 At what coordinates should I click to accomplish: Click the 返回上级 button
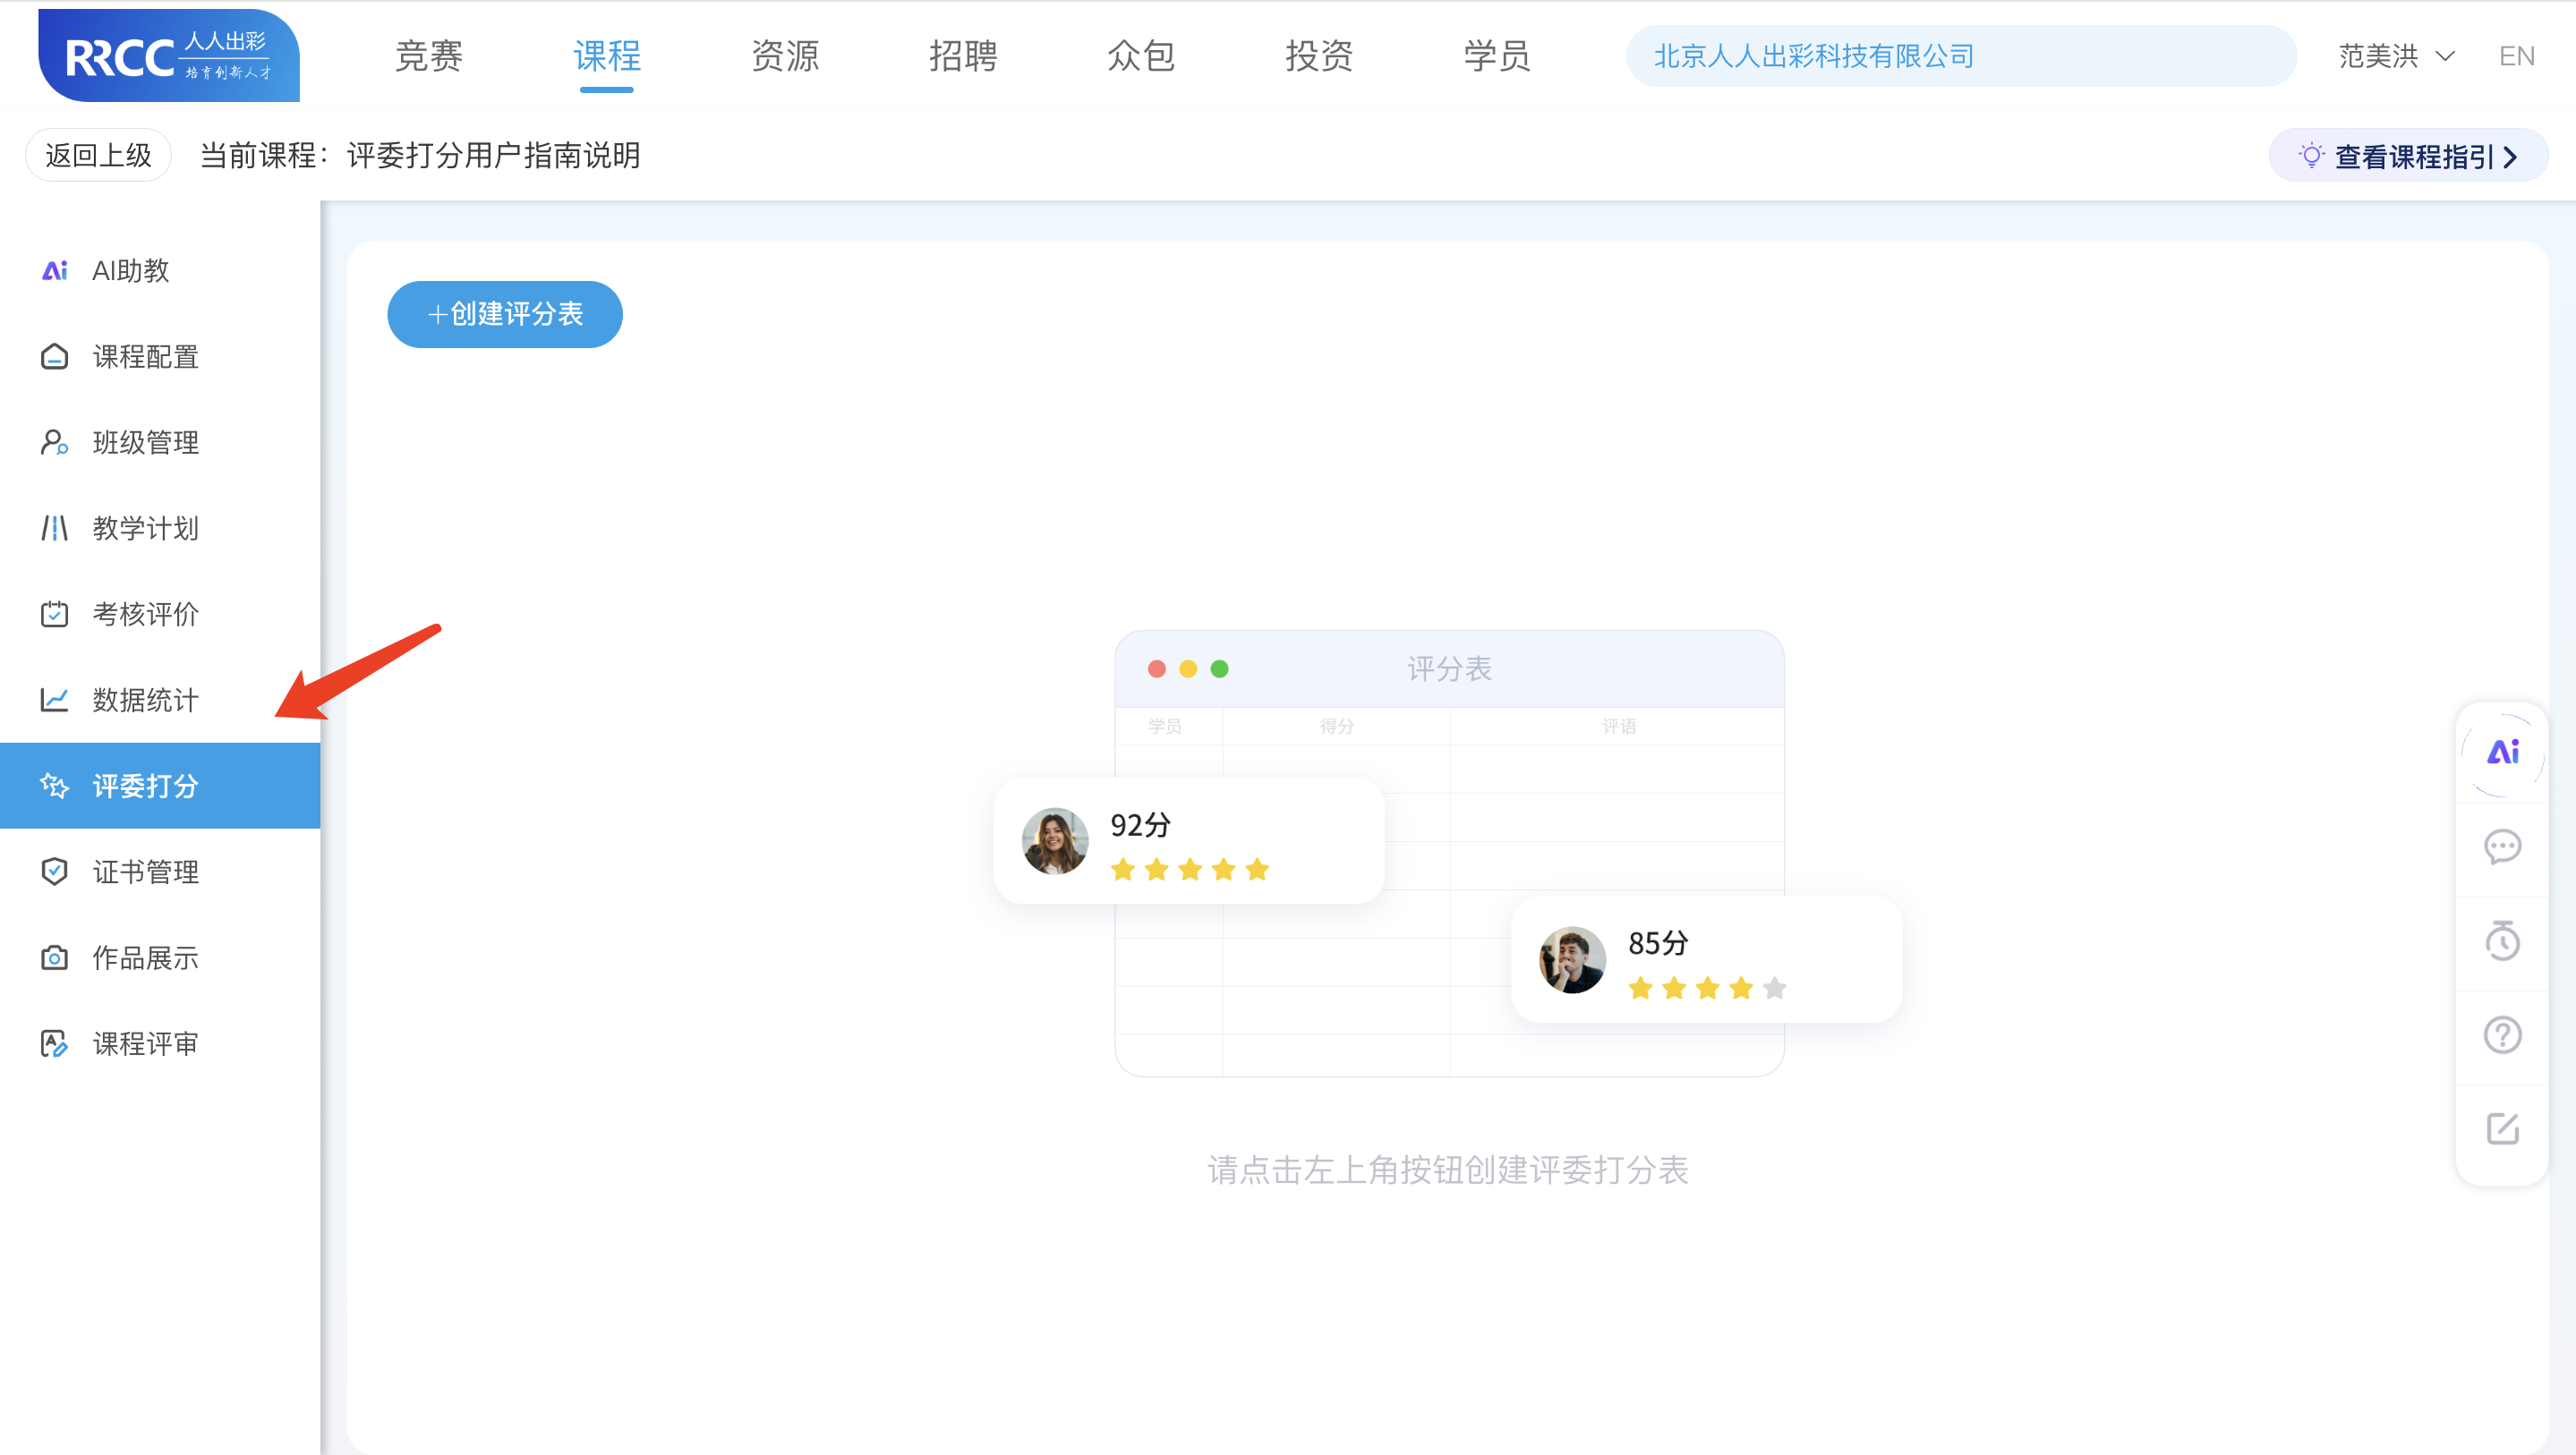pos(98,155)
